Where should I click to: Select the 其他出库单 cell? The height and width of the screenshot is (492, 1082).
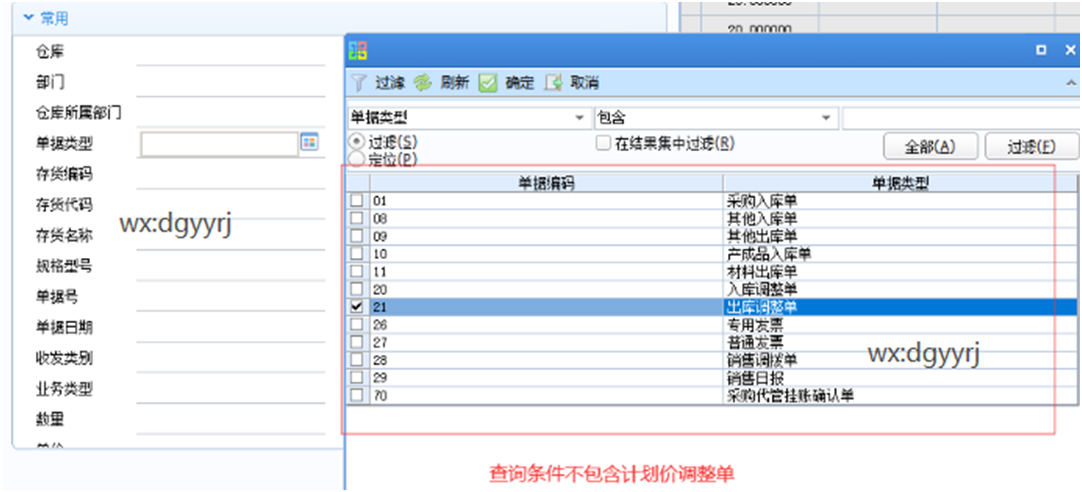click(x=901, y=236)
